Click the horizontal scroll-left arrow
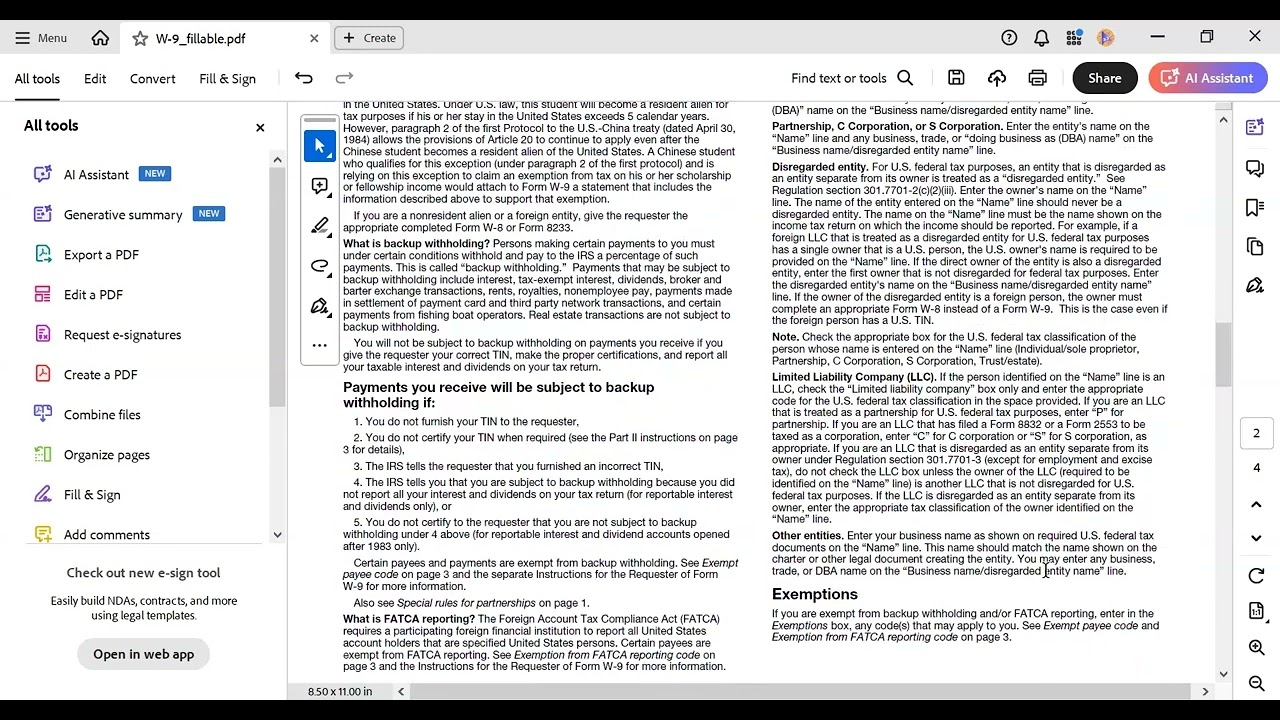The width and height of the screenshot is (1280, 720). click(x=401, y=691)
